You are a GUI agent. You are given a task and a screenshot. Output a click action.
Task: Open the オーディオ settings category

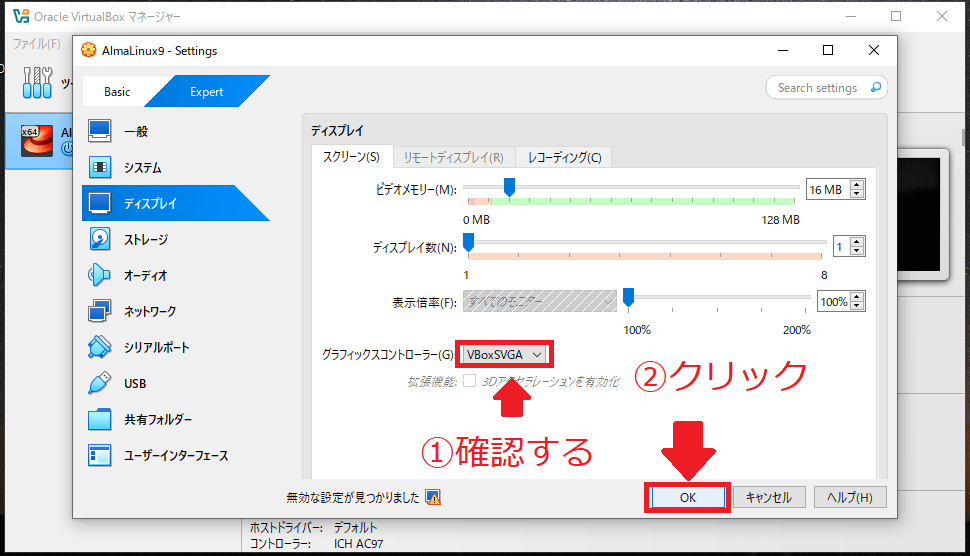175,275
